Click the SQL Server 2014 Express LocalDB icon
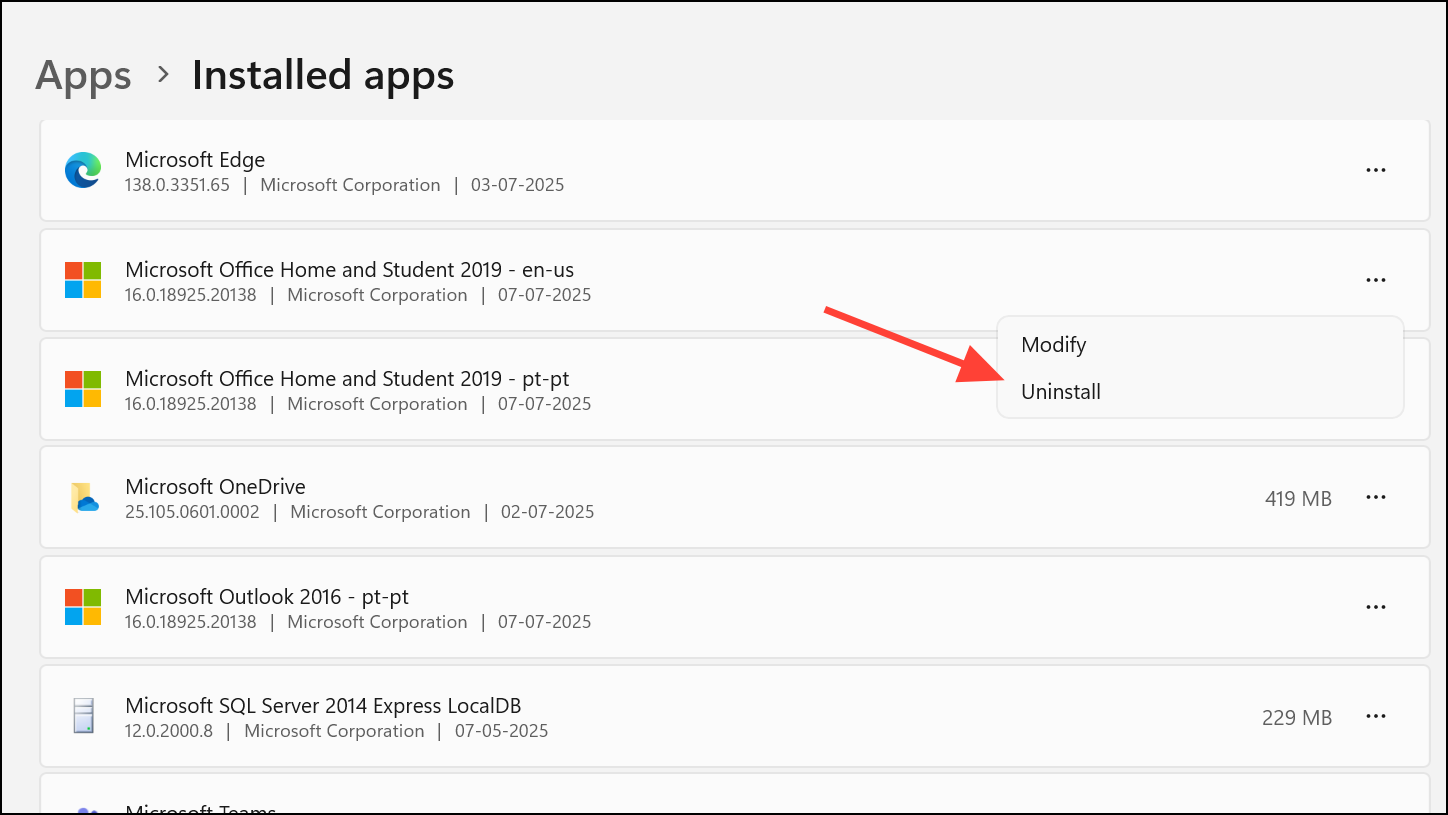Viewport: 1448px width, 815px height. pos(84,716)
